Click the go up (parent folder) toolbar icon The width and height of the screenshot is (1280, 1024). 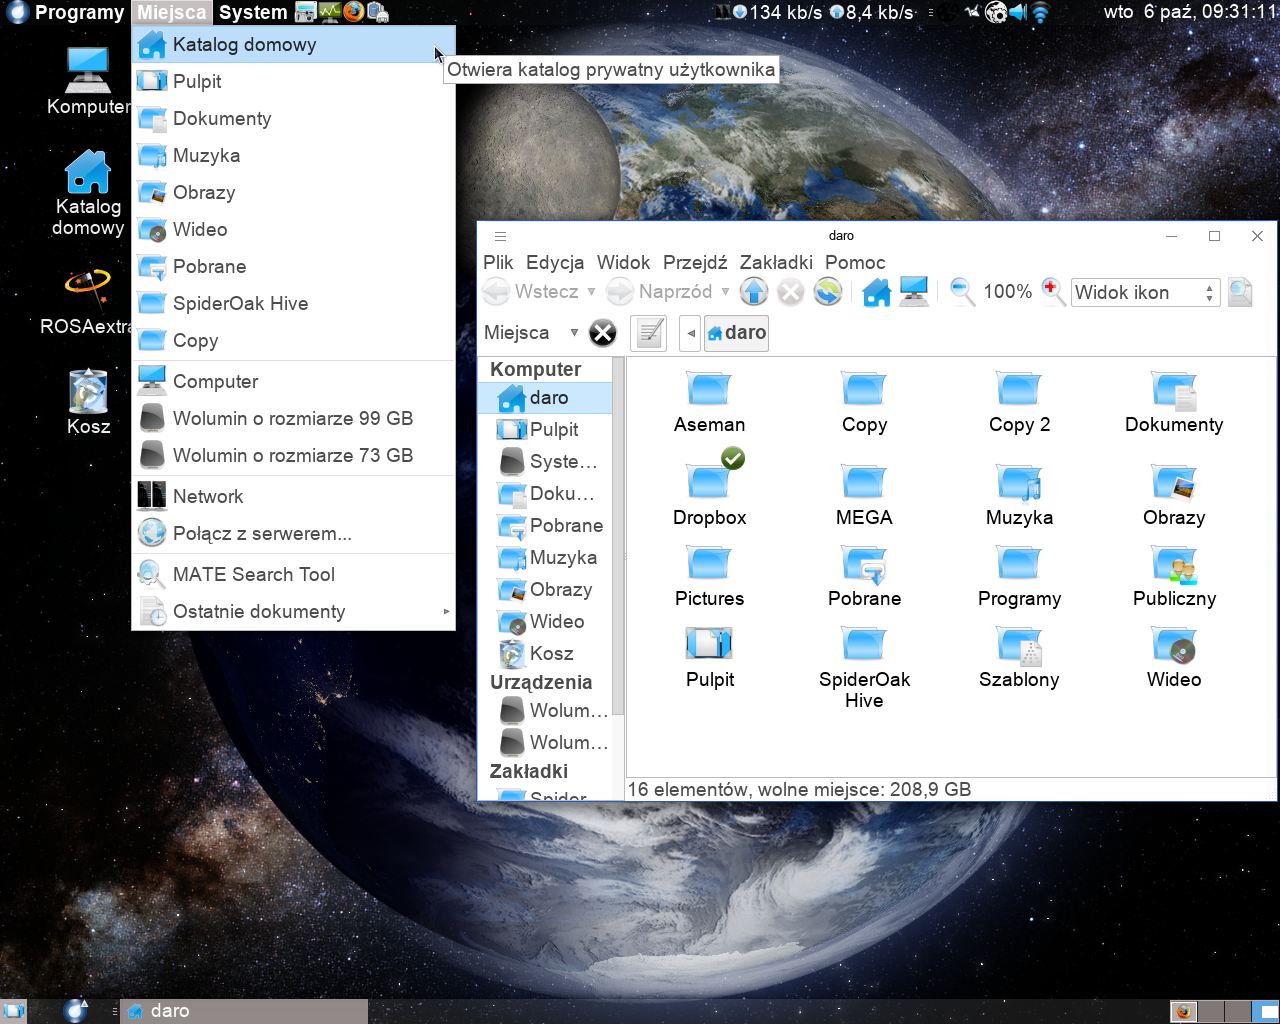click(x=754, y=292)
